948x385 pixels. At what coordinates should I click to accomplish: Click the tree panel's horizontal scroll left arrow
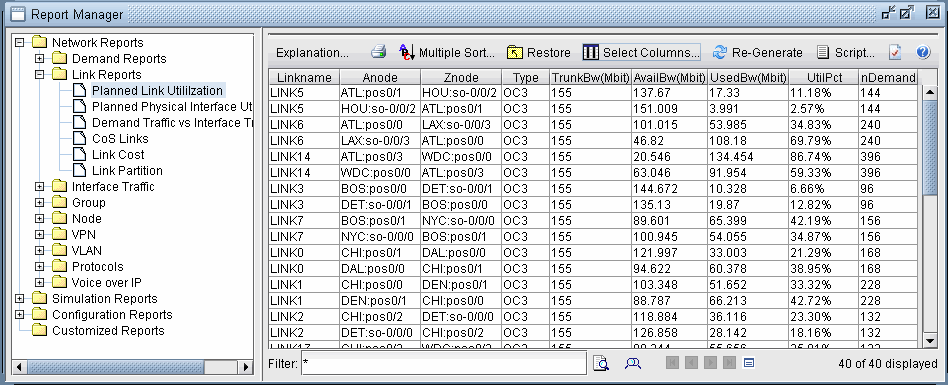click(x=19, y=367)
